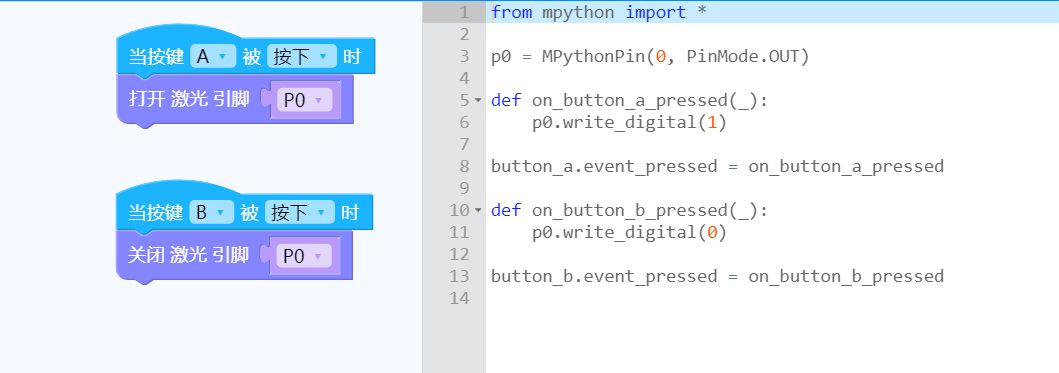Click 'p0.write_digital(1)' code line
The height and width of the screenshot is (373, 1059).
(629, 122)
